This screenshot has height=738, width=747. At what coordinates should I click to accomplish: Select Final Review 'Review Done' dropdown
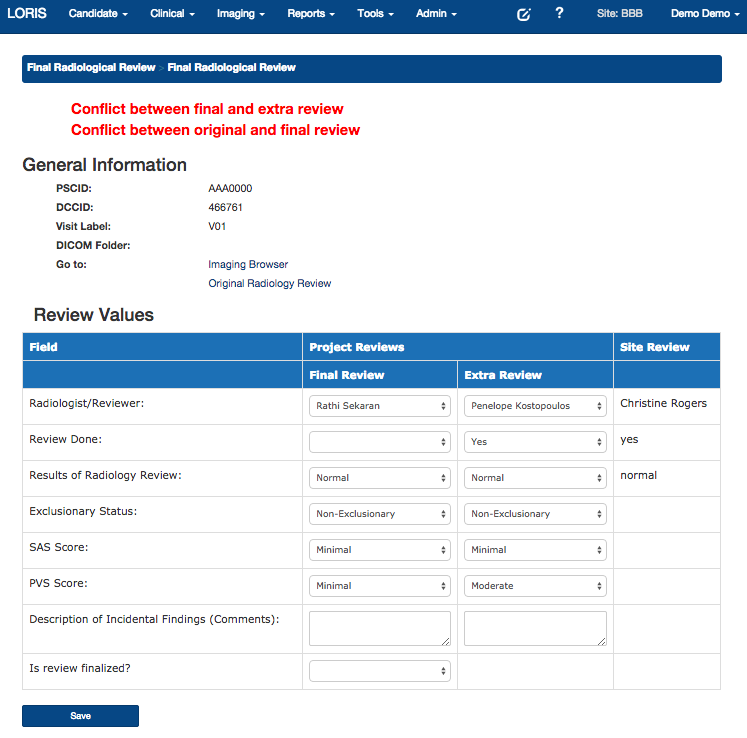click(x=380, y=442)
